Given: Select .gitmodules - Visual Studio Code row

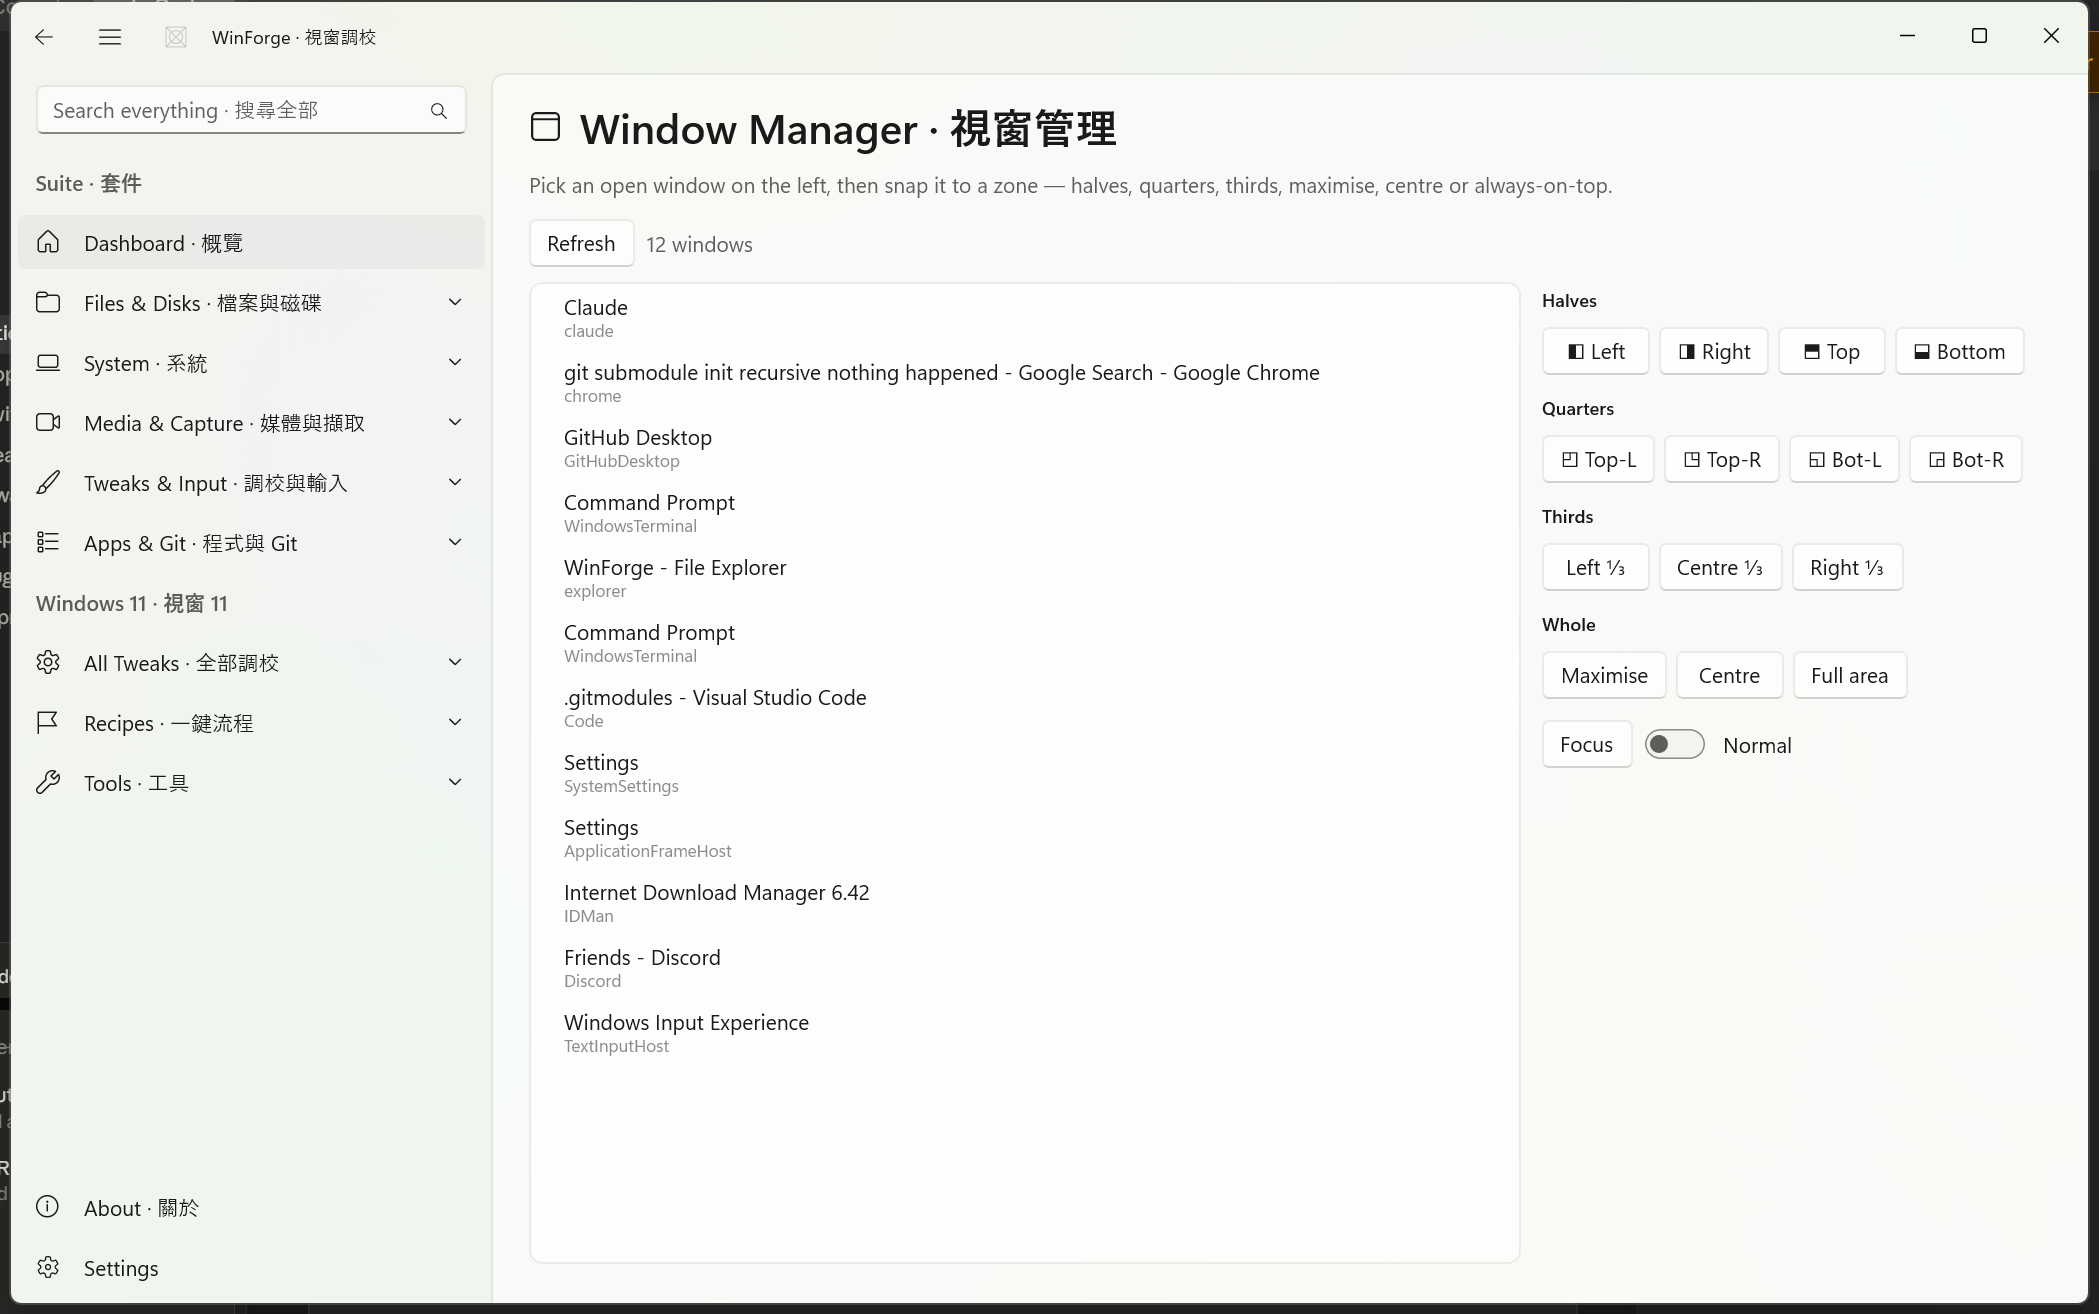Looking at the screenshot, I should [1024, 708].
